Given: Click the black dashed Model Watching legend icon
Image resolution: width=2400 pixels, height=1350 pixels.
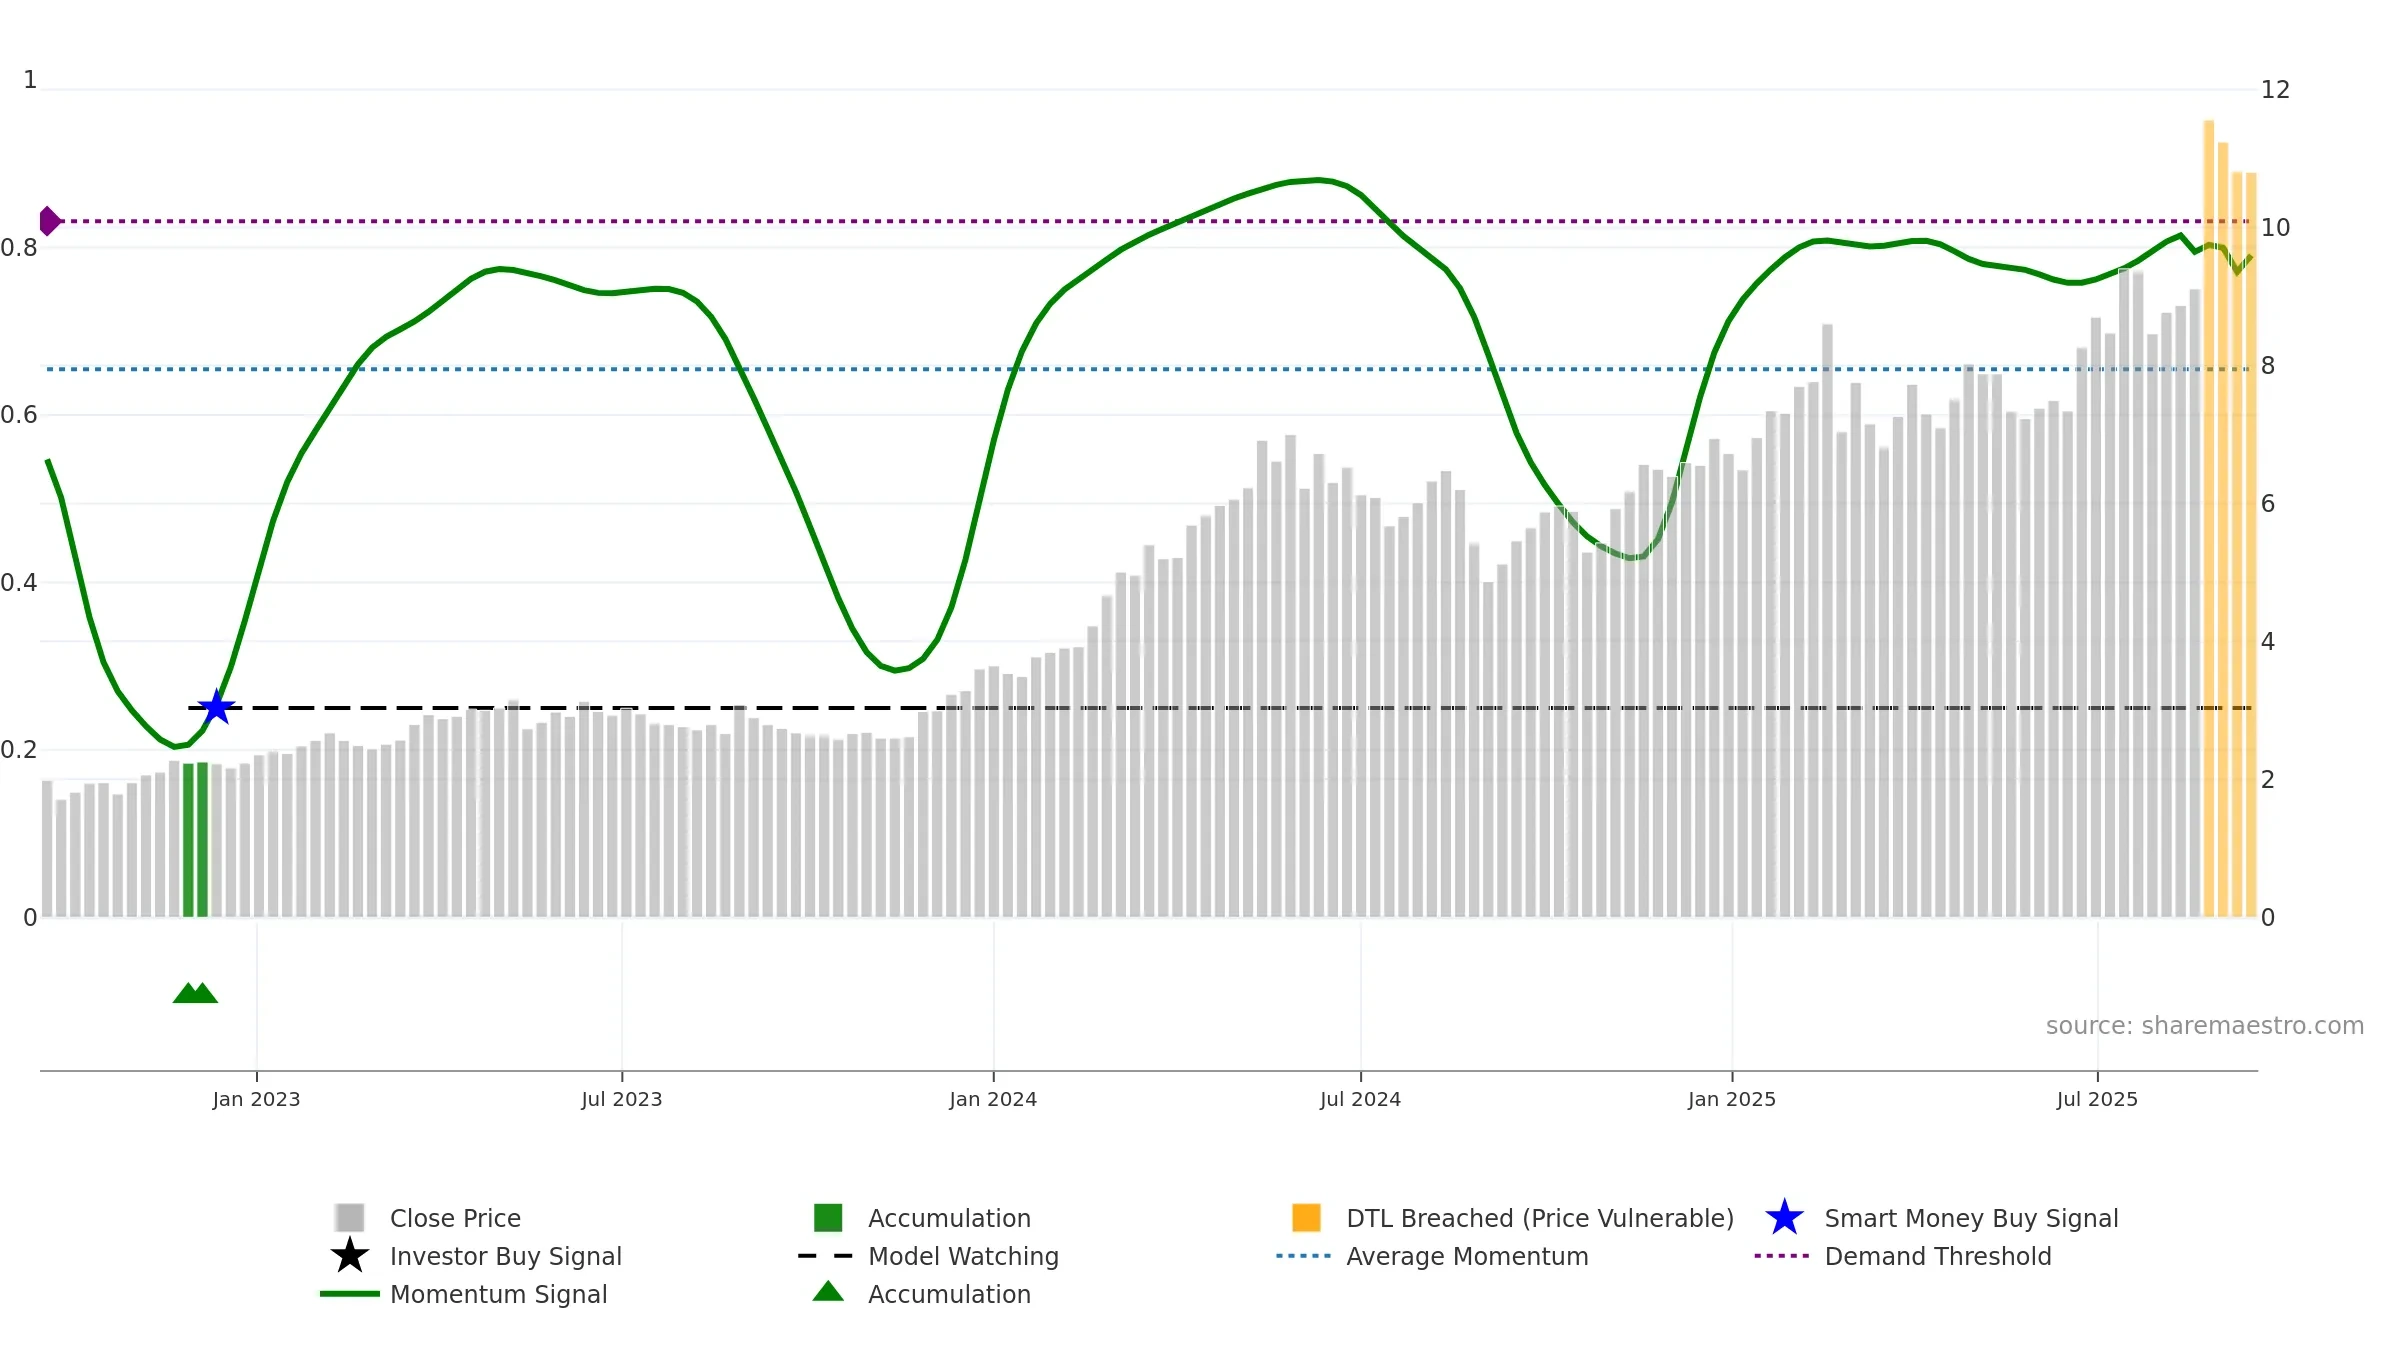Looking at the screenshot, I should pos(826,1256).
